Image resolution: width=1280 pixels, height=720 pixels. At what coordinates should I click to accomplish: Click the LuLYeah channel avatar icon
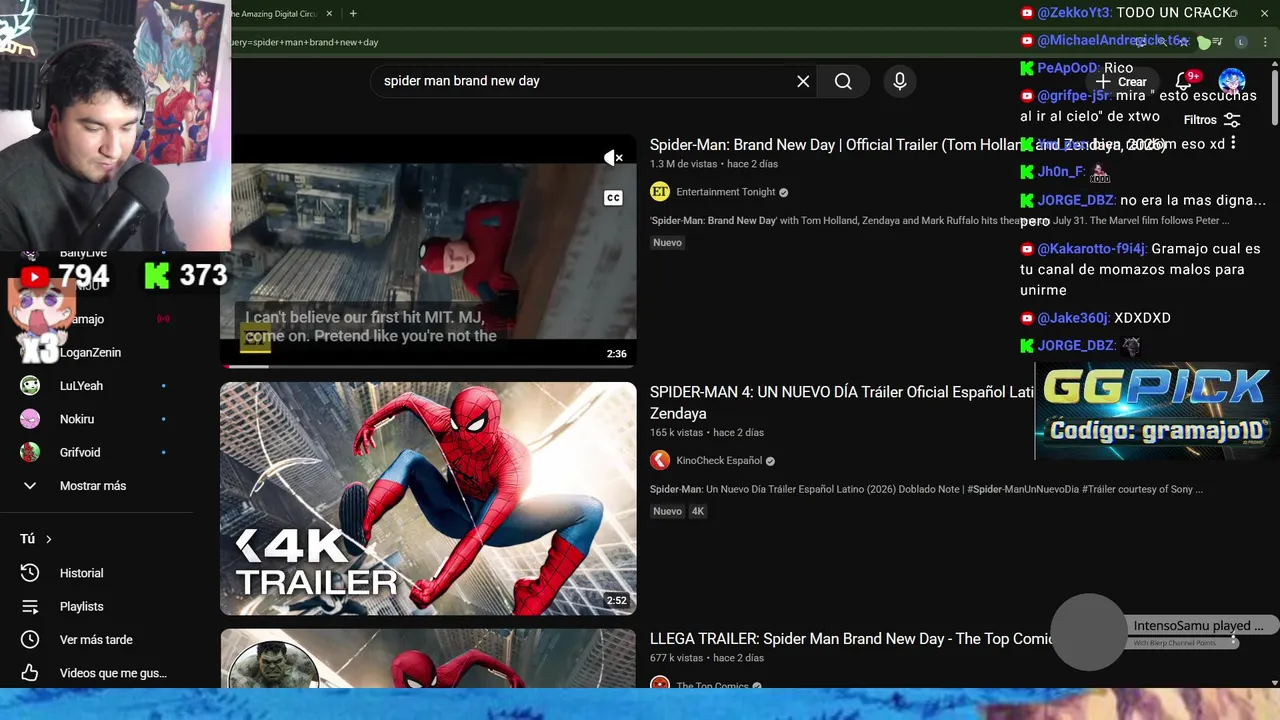pos(30,386)
